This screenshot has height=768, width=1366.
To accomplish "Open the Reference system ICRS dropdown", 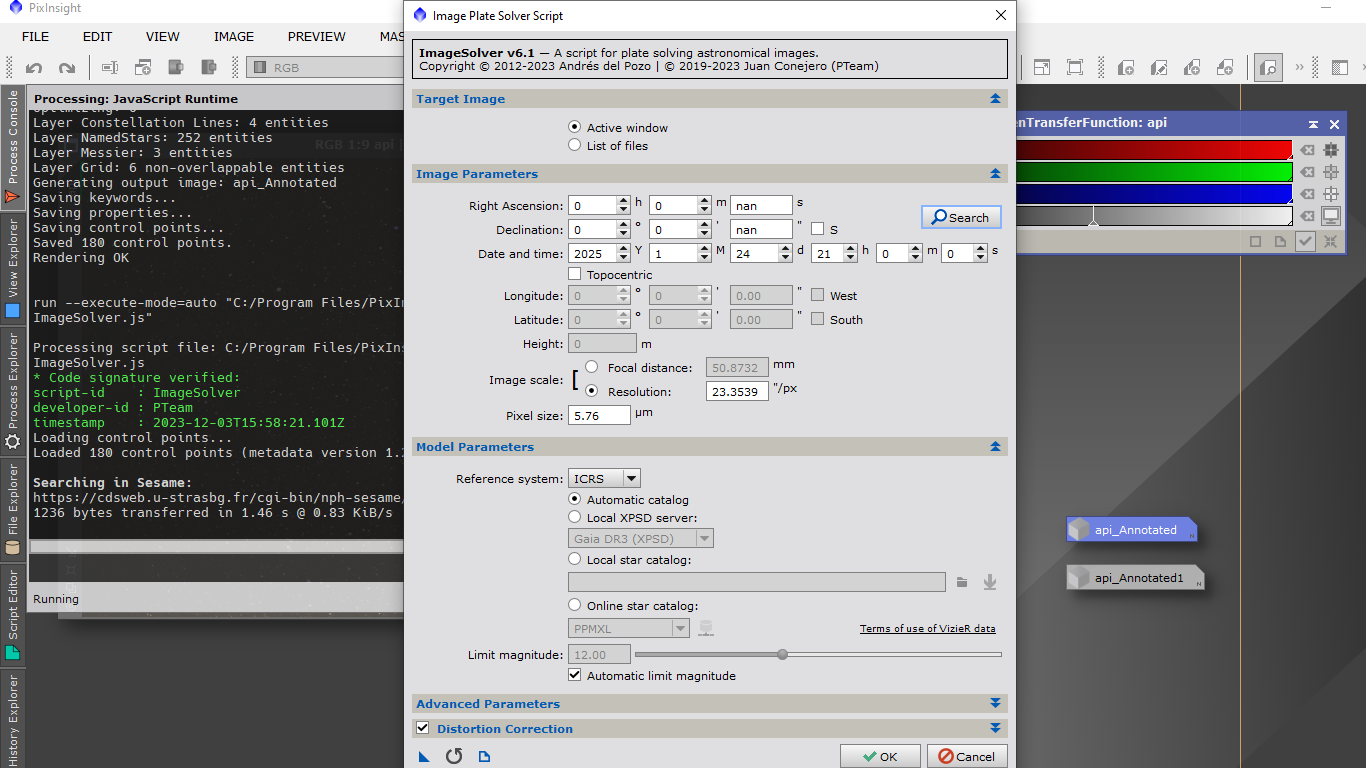I will 604,479.
